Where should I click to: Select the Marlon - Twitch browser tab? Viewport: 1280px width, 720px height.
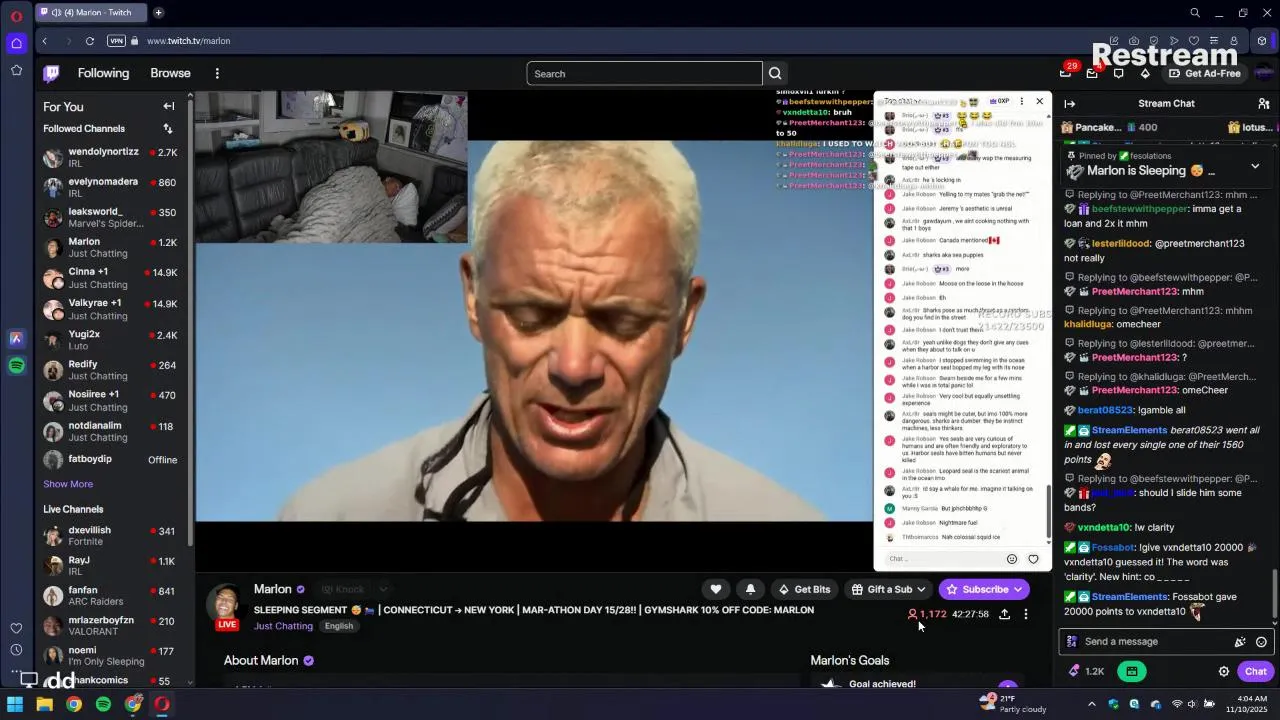[89, 12]
